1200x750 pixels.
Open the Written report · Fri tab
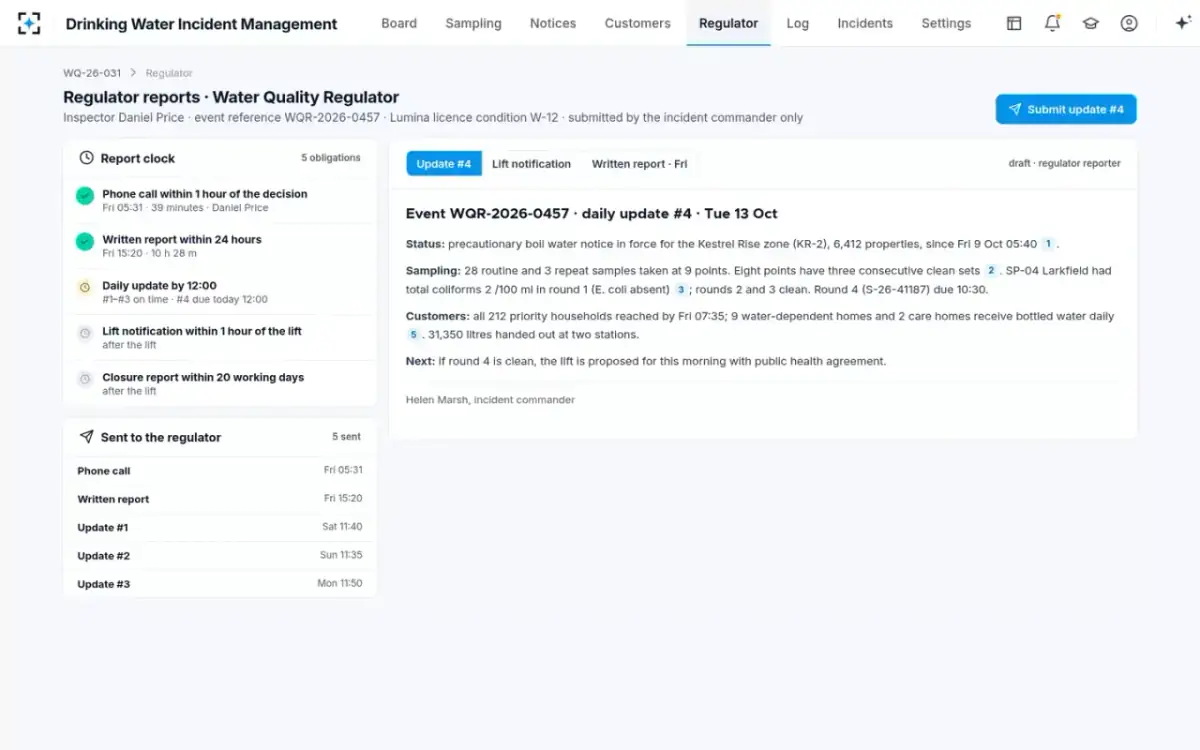click(x=639, y=164)
